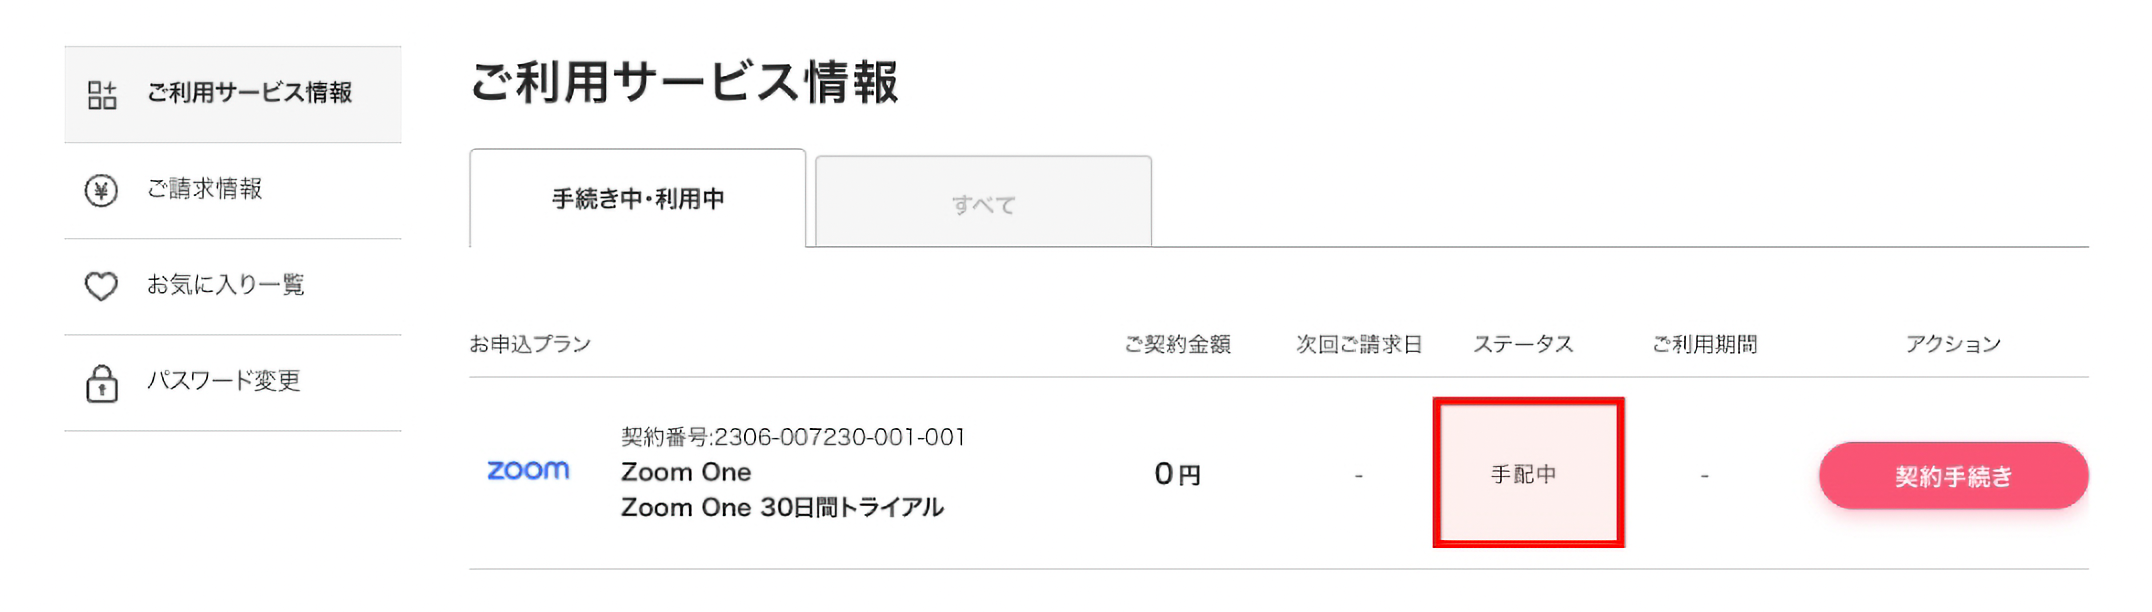
Task: Click the contract number 2306-007230-001-001
Action: 793,437
